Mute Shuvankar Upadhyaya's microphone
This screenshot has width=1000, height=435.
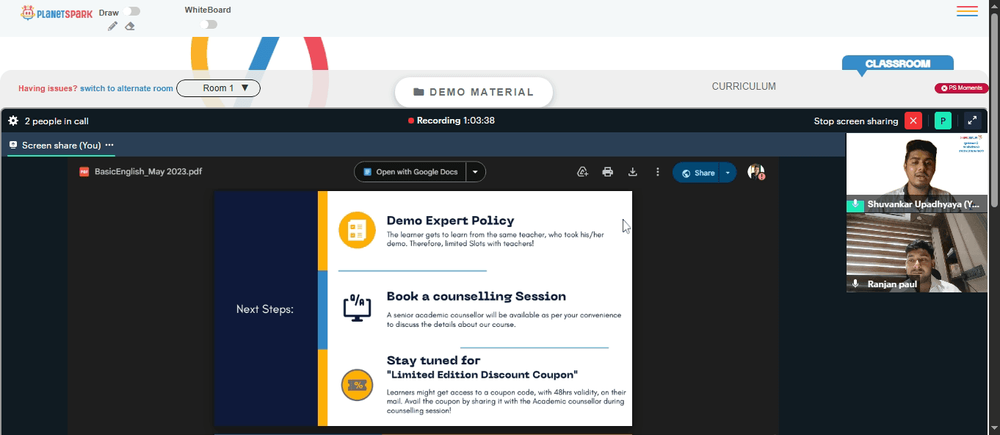coord(855,205)
